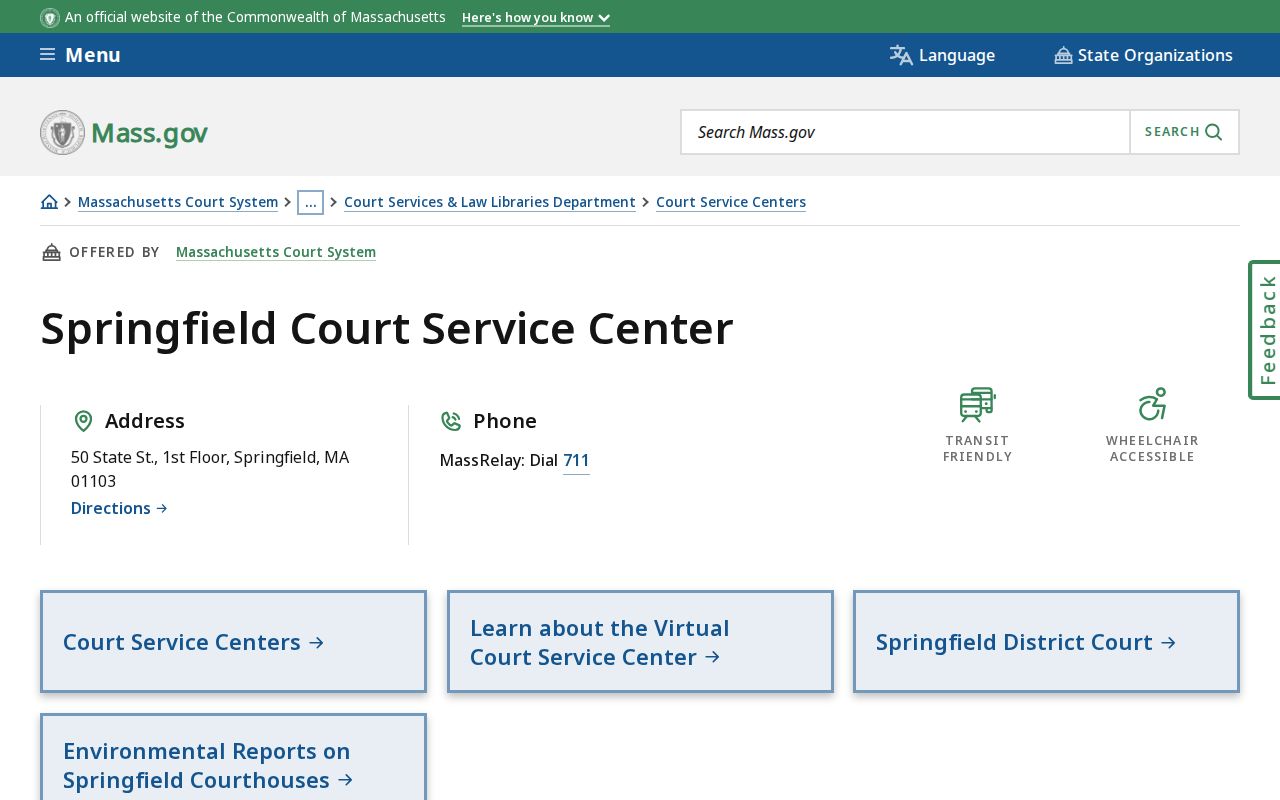Focus the Search Mass.gov input field
Screen dimensions: 1280x800
(x=905, y=132)
